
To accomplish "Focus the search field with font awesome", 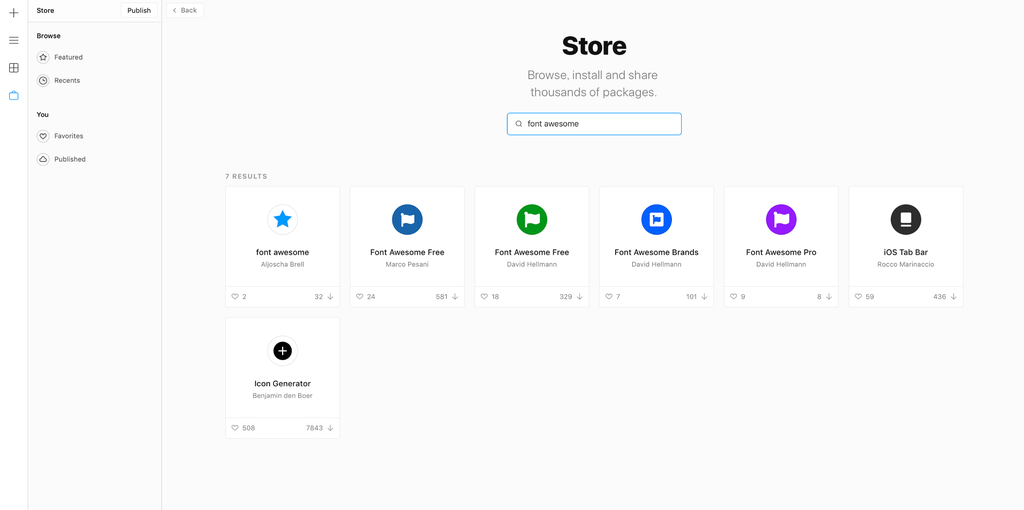I will pos(594,124).
